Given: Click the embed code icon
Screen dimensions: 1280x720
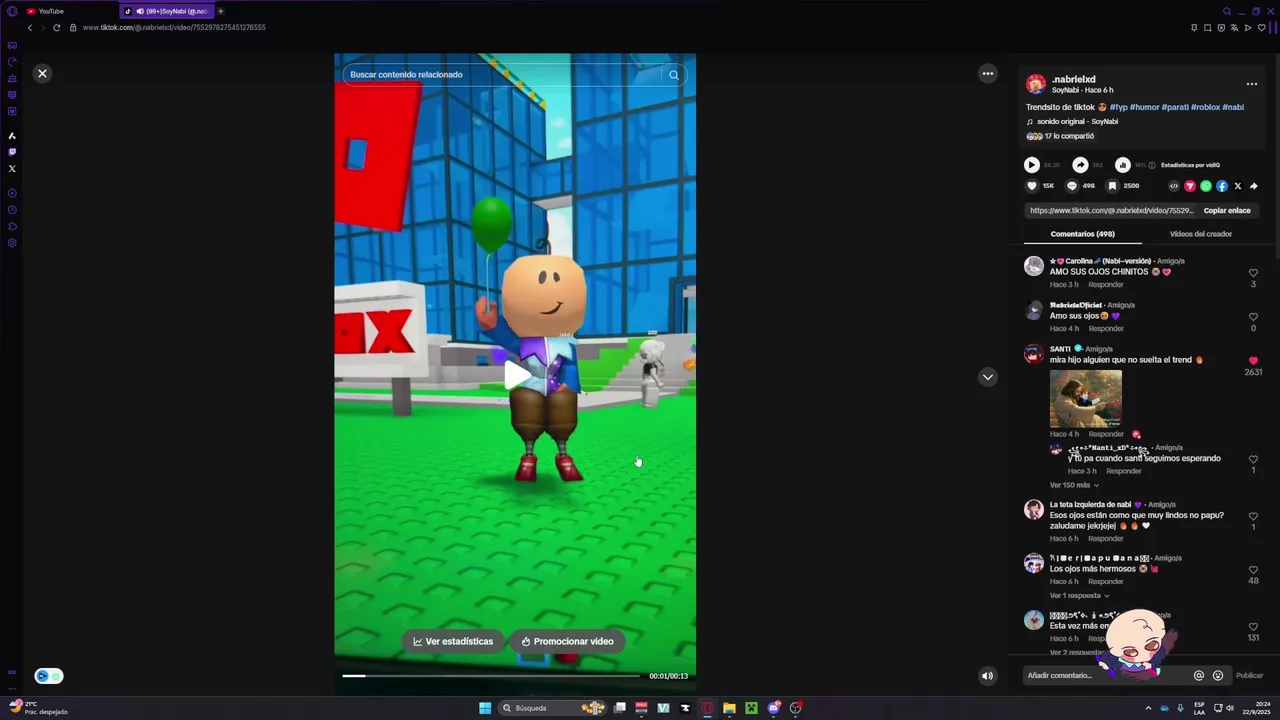Looking at the screenshot, I should (x=1174, y=186).
